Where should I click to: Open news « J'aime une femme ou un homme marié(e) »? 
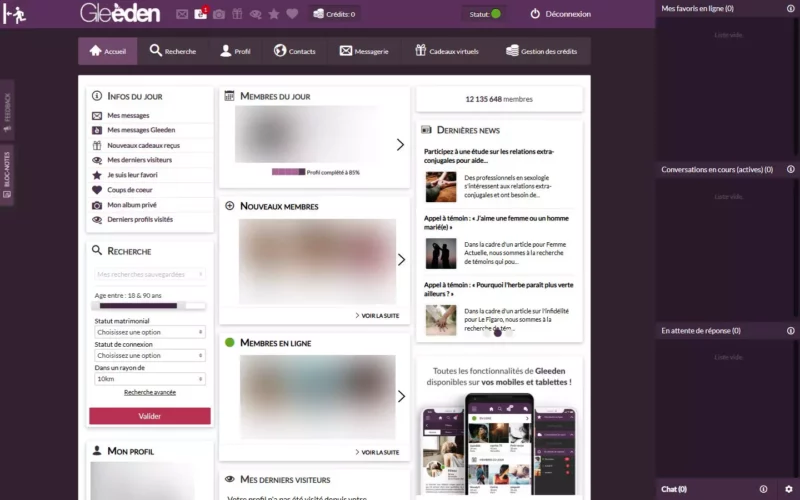click(x=496, y=222)
